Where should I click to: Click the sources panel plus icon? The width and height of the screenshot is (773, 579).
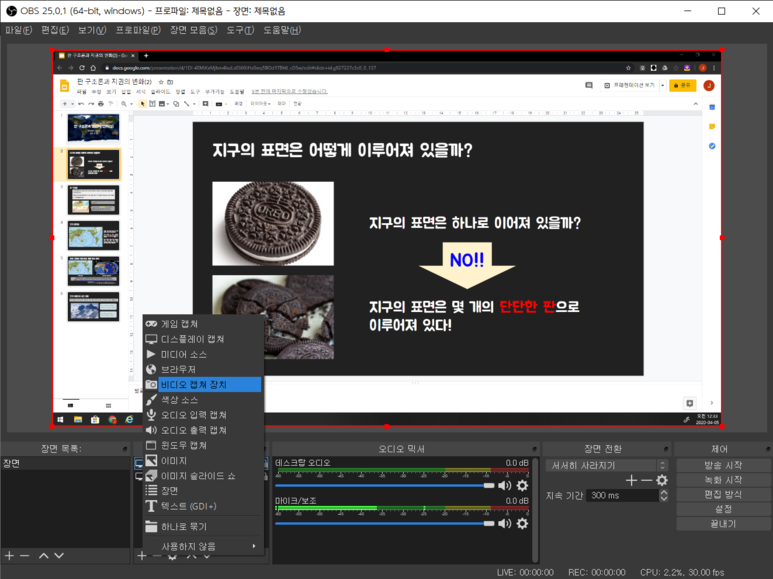click(x=141, y=556)
